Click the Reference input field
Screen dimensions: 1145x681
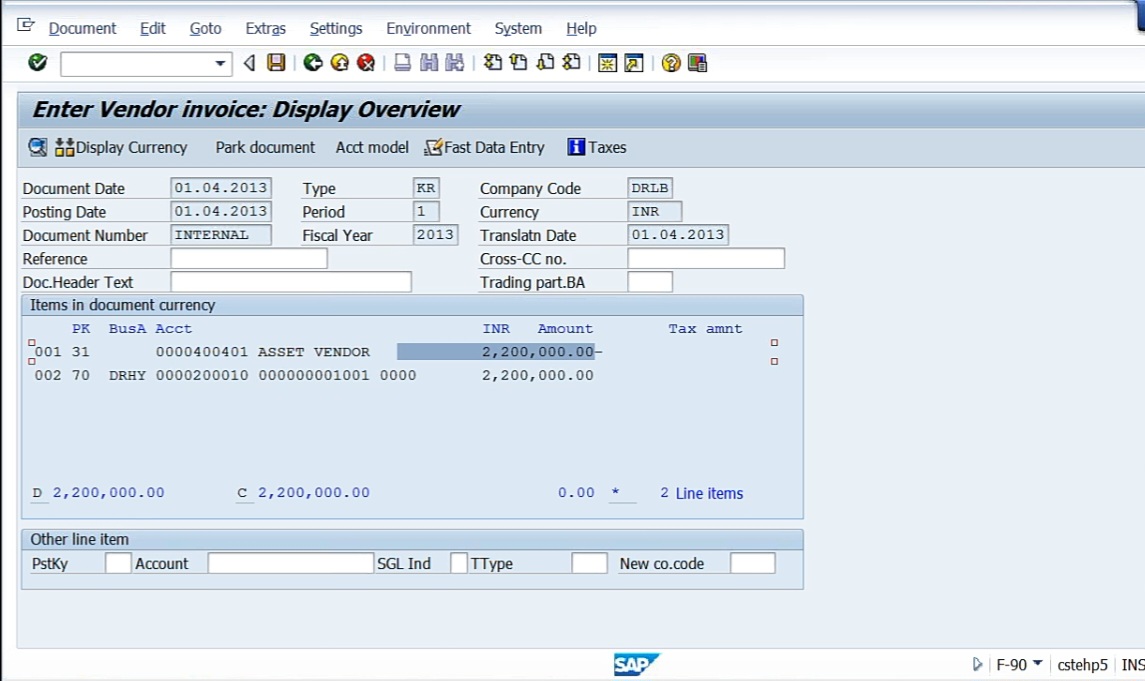tap(249, 258)
